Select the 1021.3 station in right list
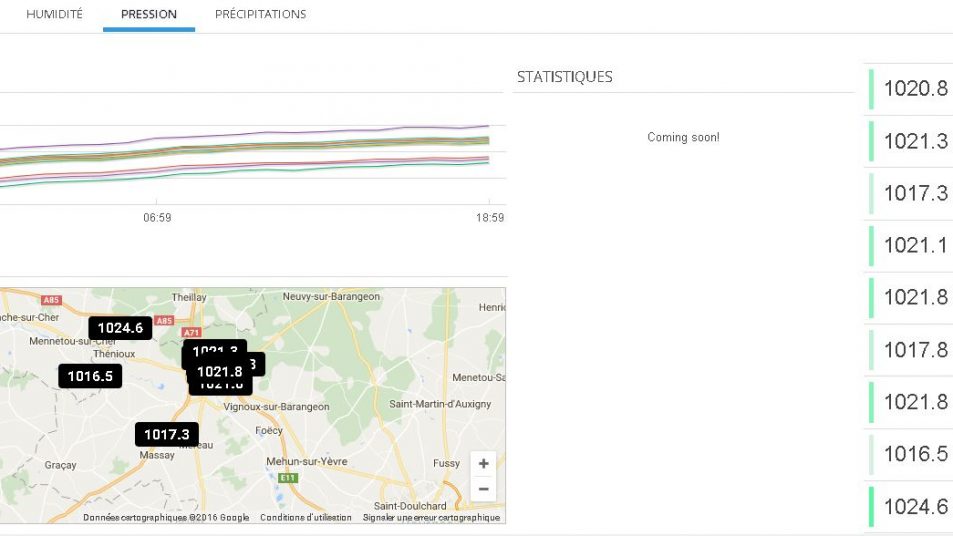 tap(915, 141)
